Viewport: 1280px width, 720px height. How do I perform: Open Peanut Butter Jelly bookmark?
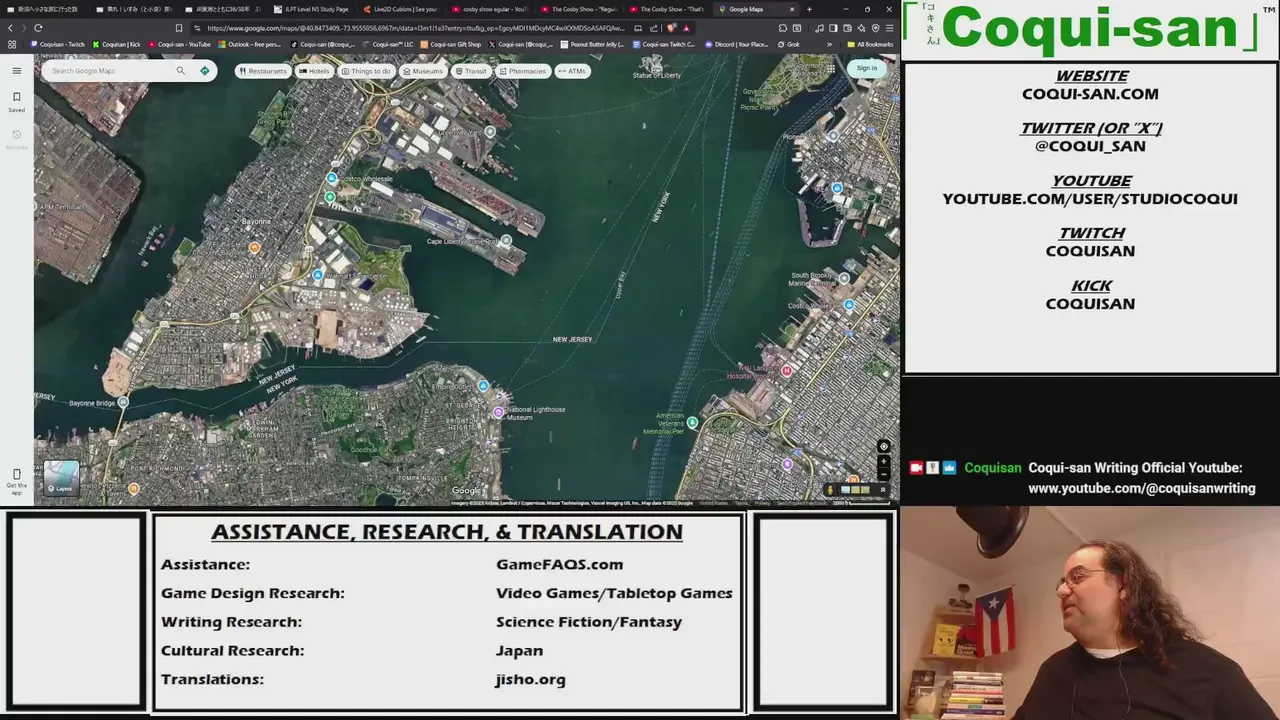[x=593, y=44]
